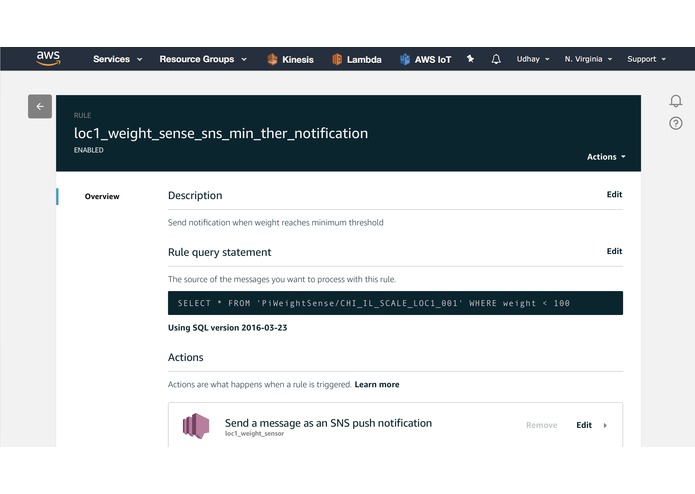The image size is (695, 494).
Task: Edit the Rule query statement
Action: click(x=614, y=251)
